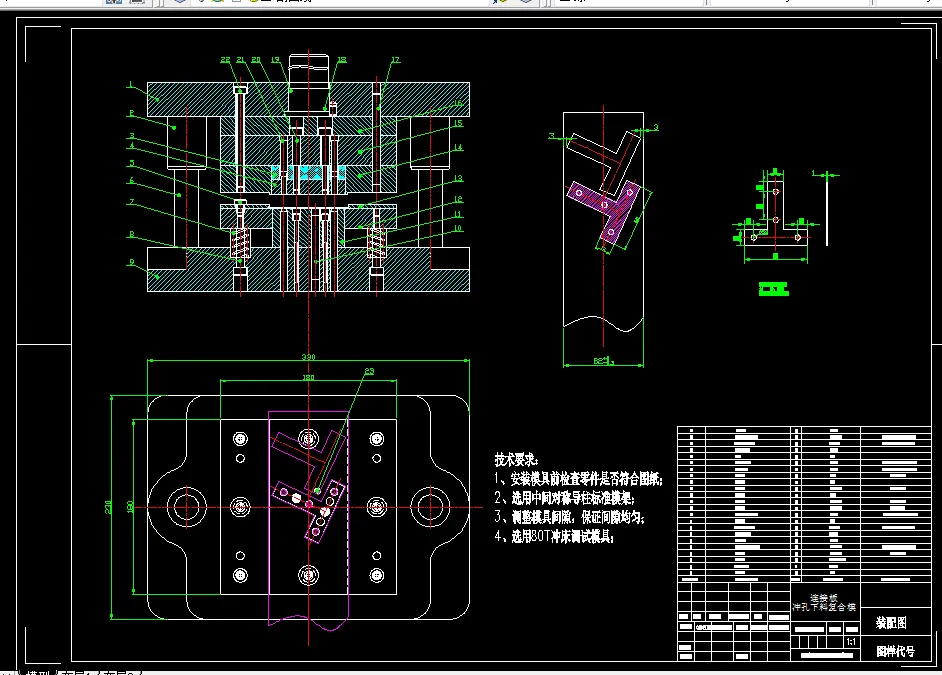Select the 冲孔下料复合模 title text
The height and width of the screenshot is (675, 942).
(x=824, y=607)
